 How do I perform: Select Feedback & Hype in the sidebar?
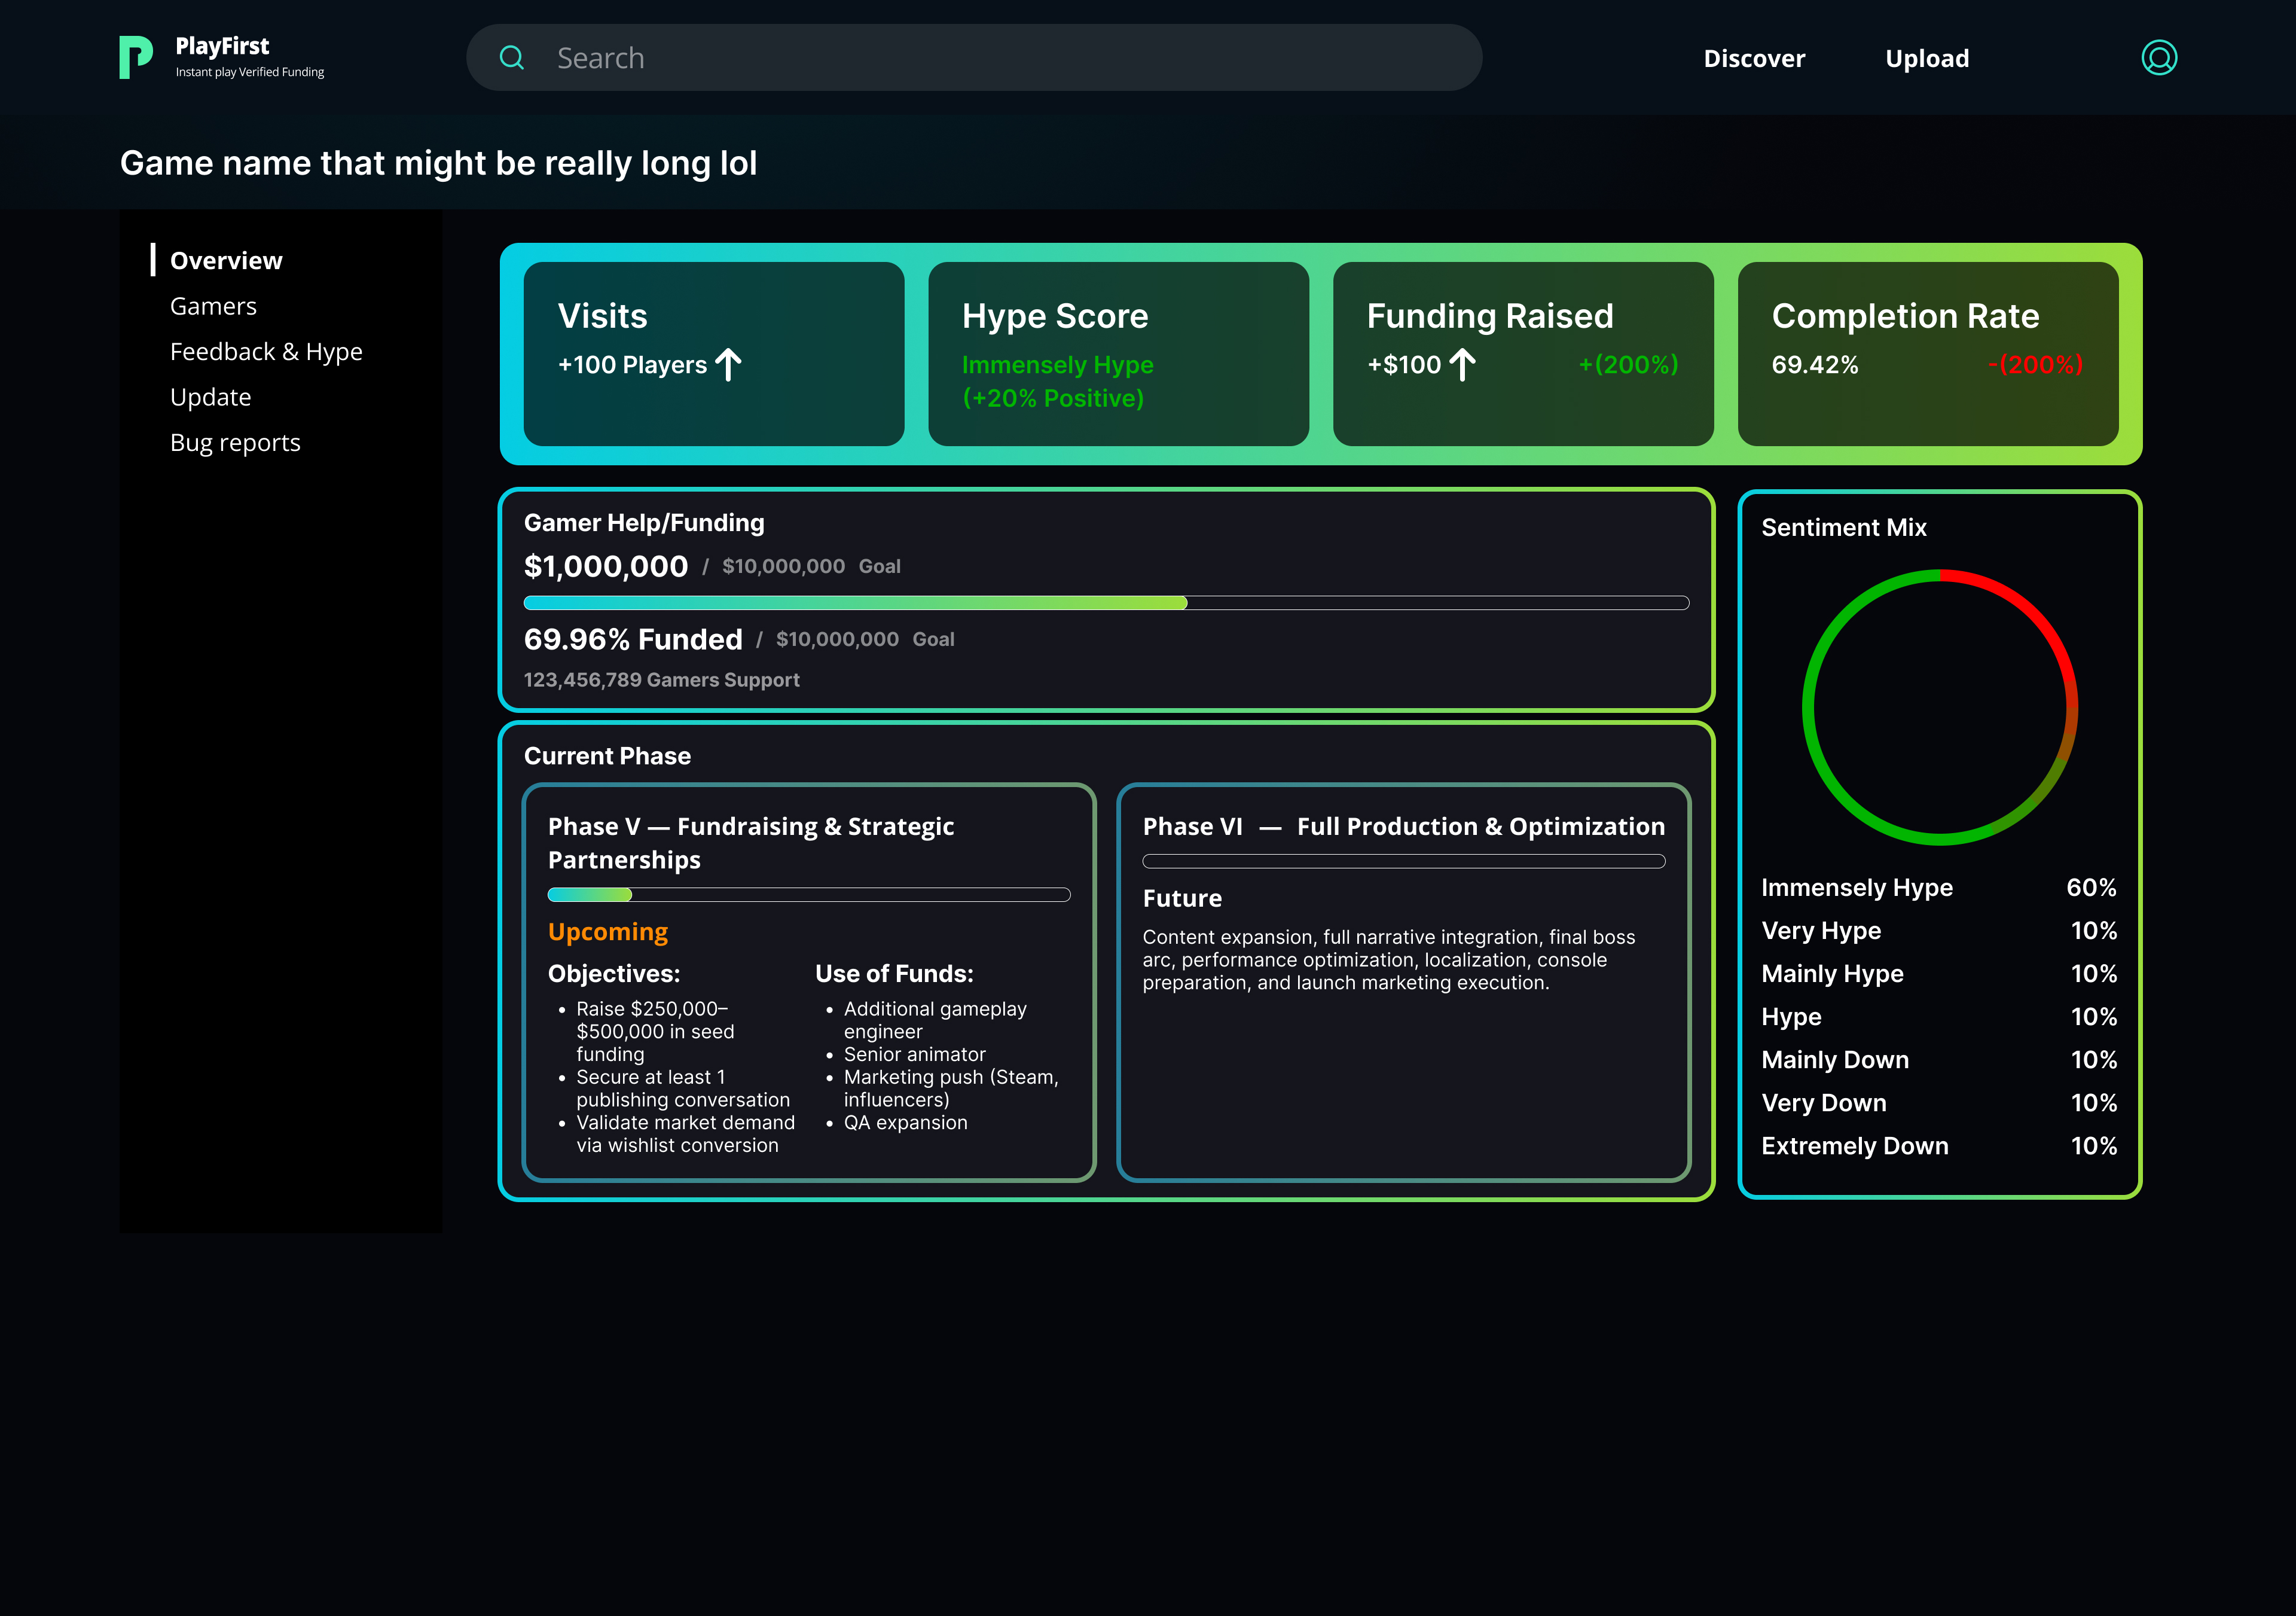click(x=266, y=351)
